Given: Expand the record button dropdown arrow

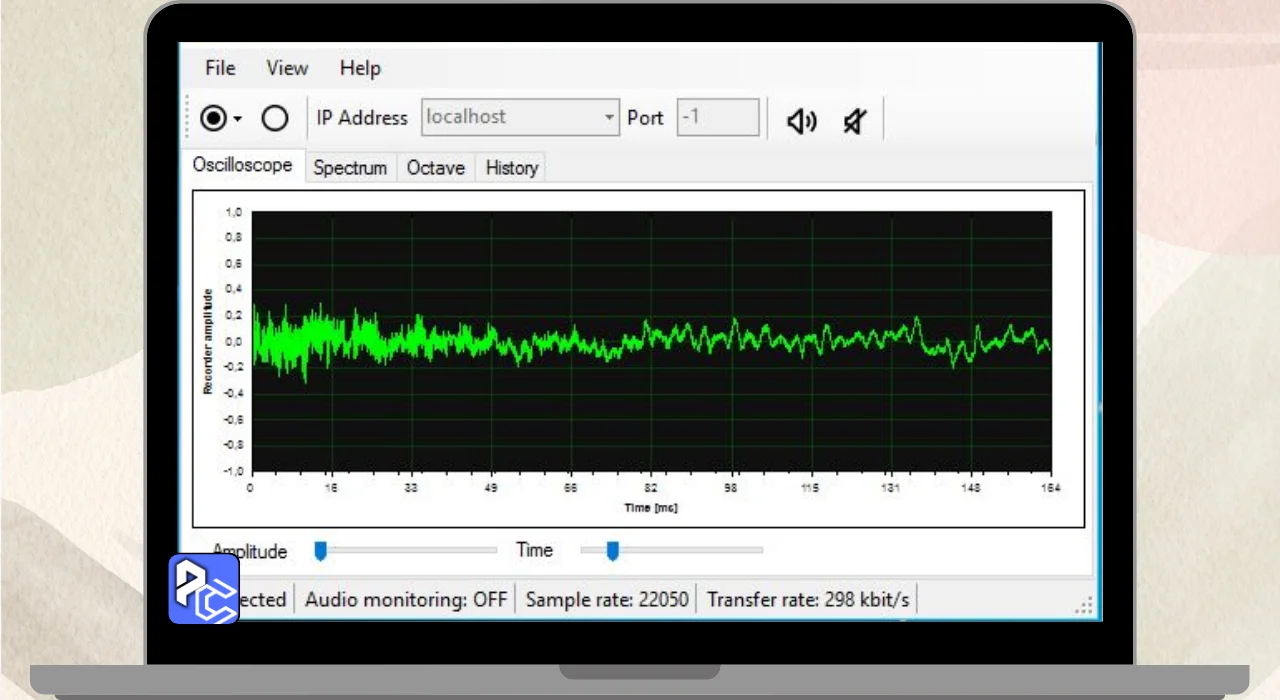Looking at the screenshot, I should (x=238, y=120).
